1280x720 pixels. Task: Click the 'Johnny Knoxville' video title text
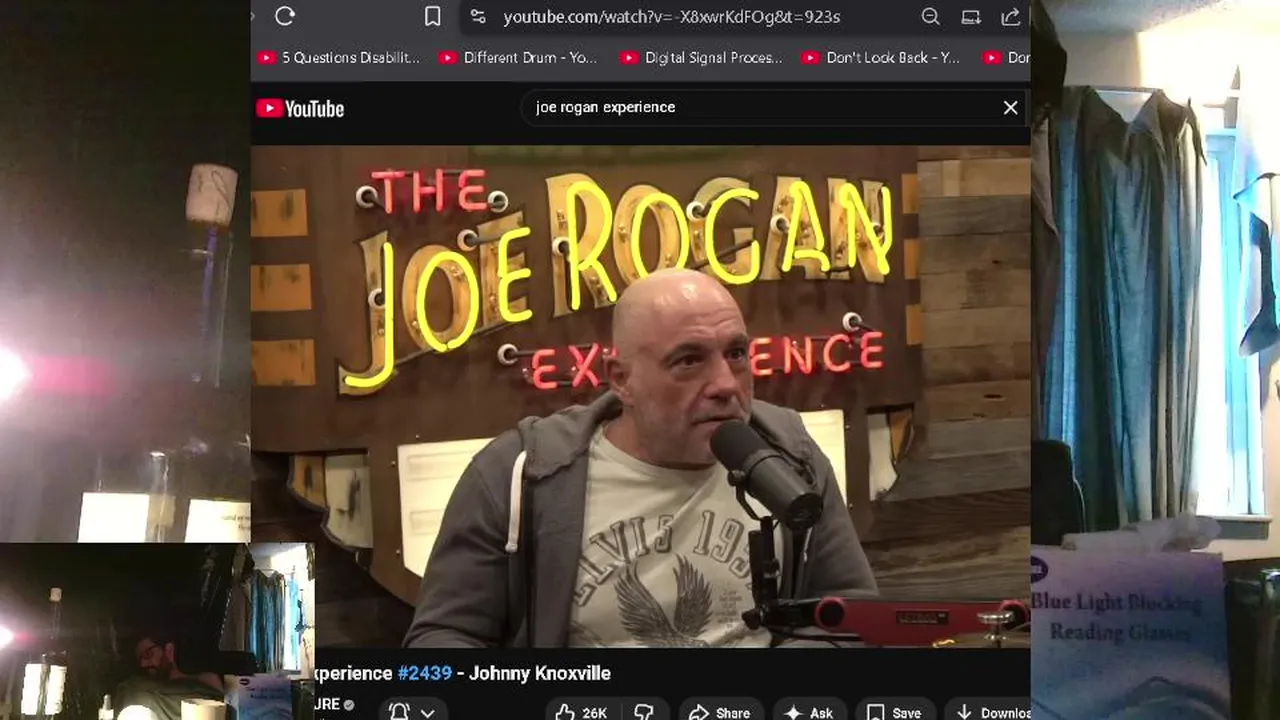coord(540,673)
